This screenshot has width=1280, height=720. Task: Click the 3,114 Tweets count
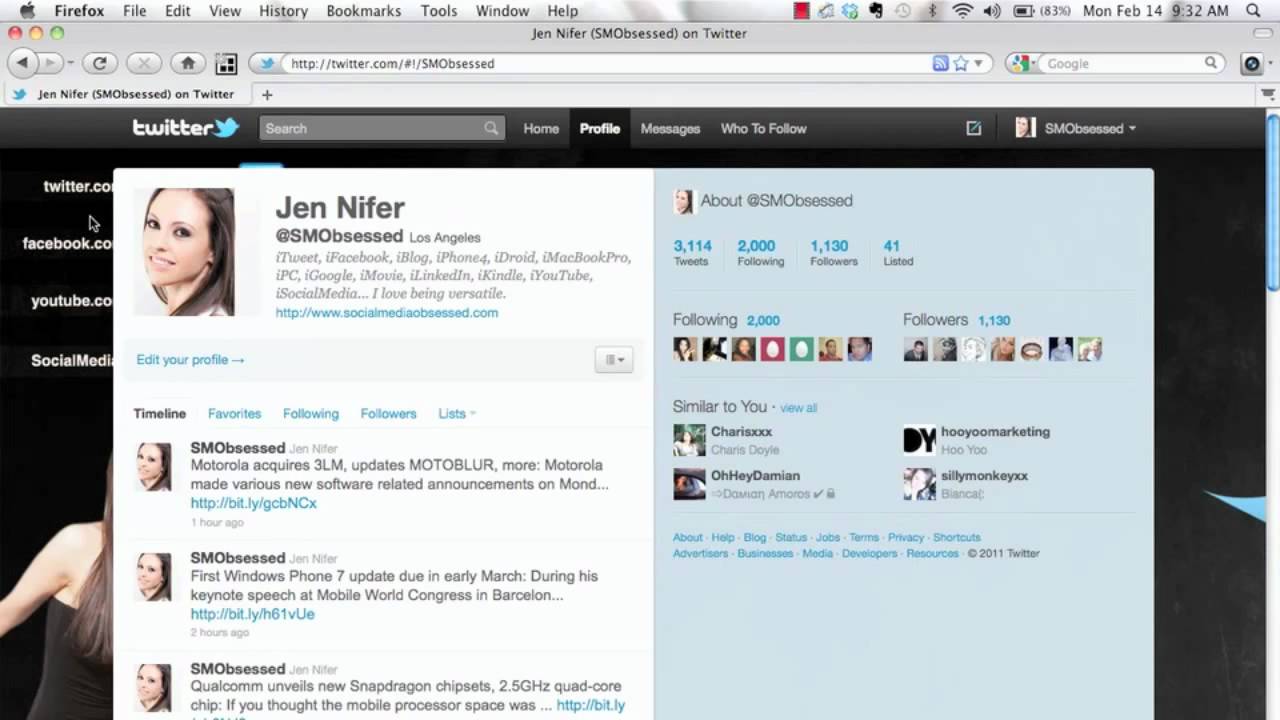tap(692, 252)
